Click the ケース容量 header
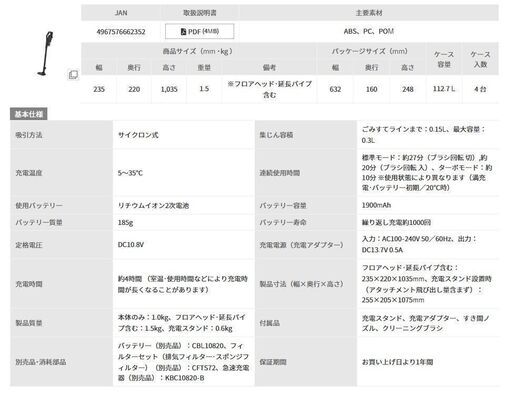The width and height of the screenshot is (512, 394). tap(444, 59)
